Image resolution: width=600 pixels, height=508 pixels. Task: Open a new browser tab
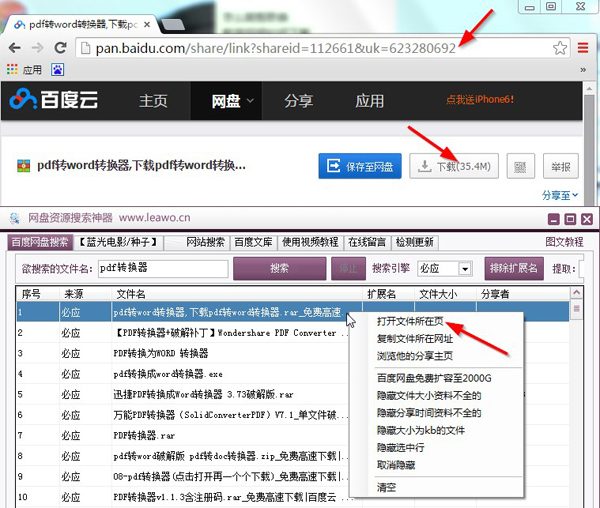(x=172, y=26)
